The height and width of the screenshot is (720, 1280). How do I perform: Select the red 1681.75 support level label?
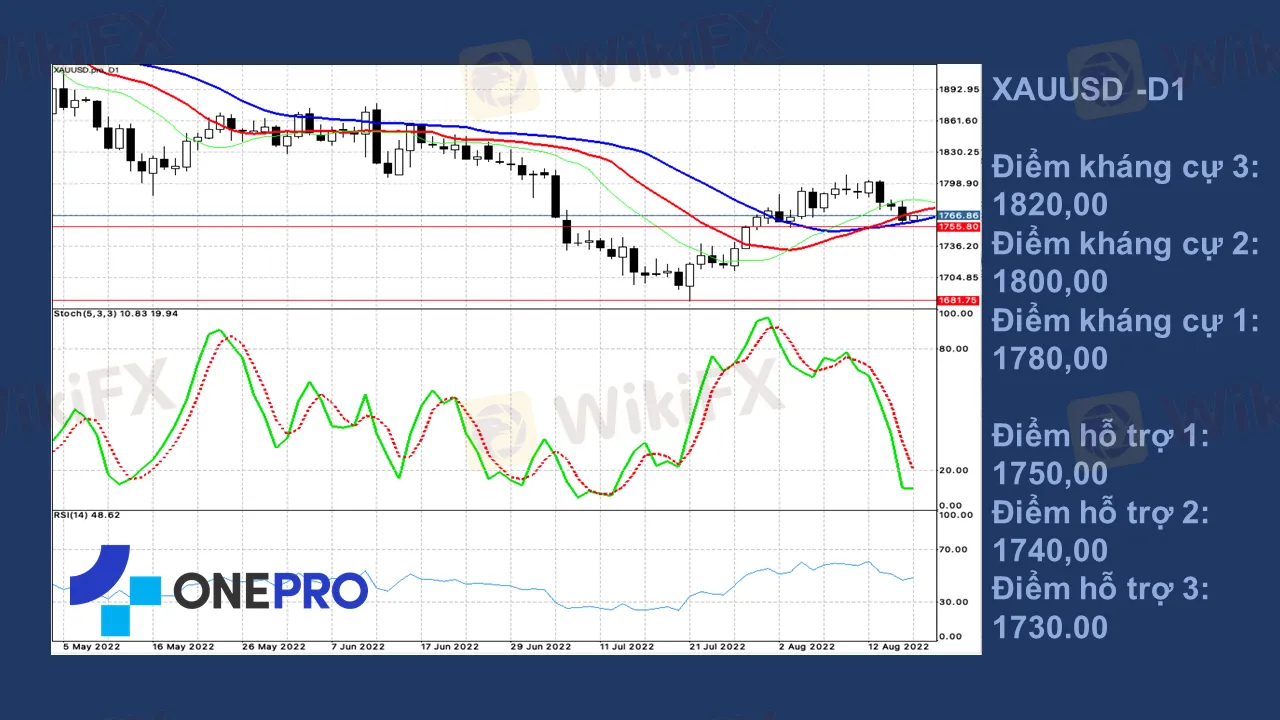958,300
